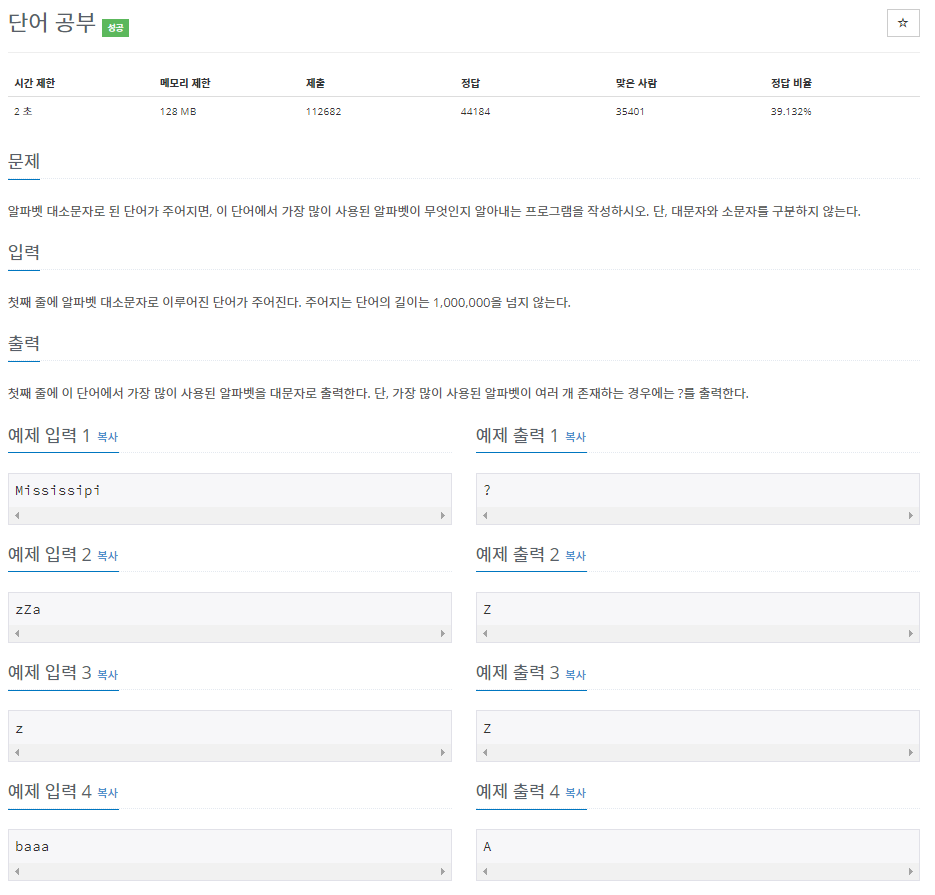Viewport: 935px width, 895px height.
Task: Click the 시간 제한 column header
Action: 35,83
